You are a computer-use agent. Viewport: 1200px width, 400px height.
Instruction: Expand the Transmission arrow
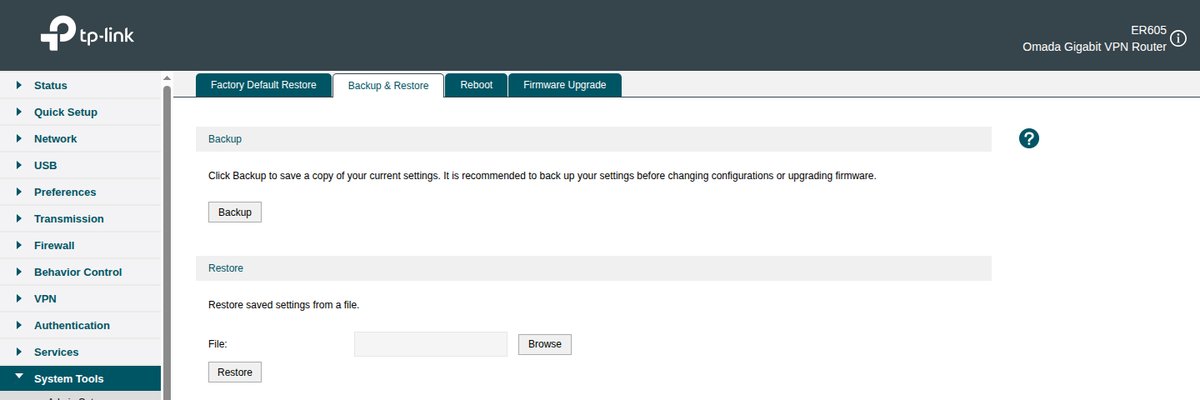[19, 218]
